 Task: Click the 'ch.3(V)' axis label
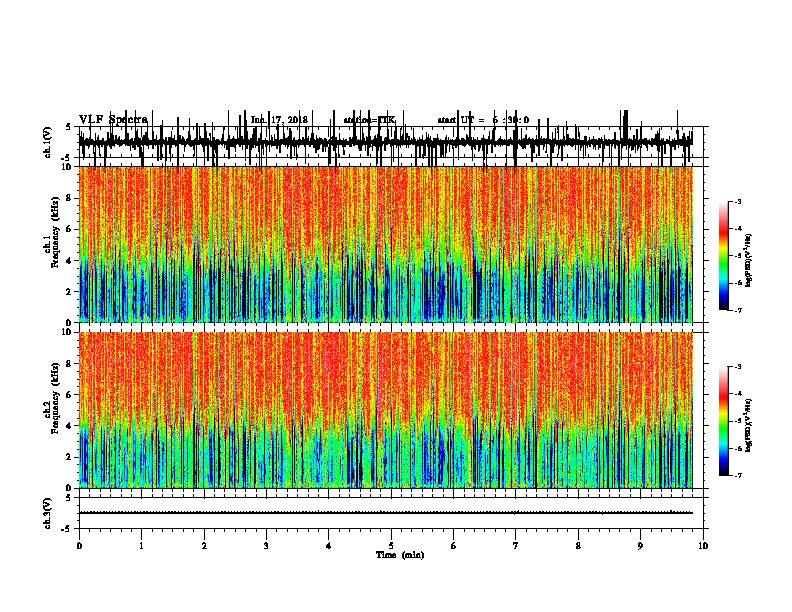48,513
